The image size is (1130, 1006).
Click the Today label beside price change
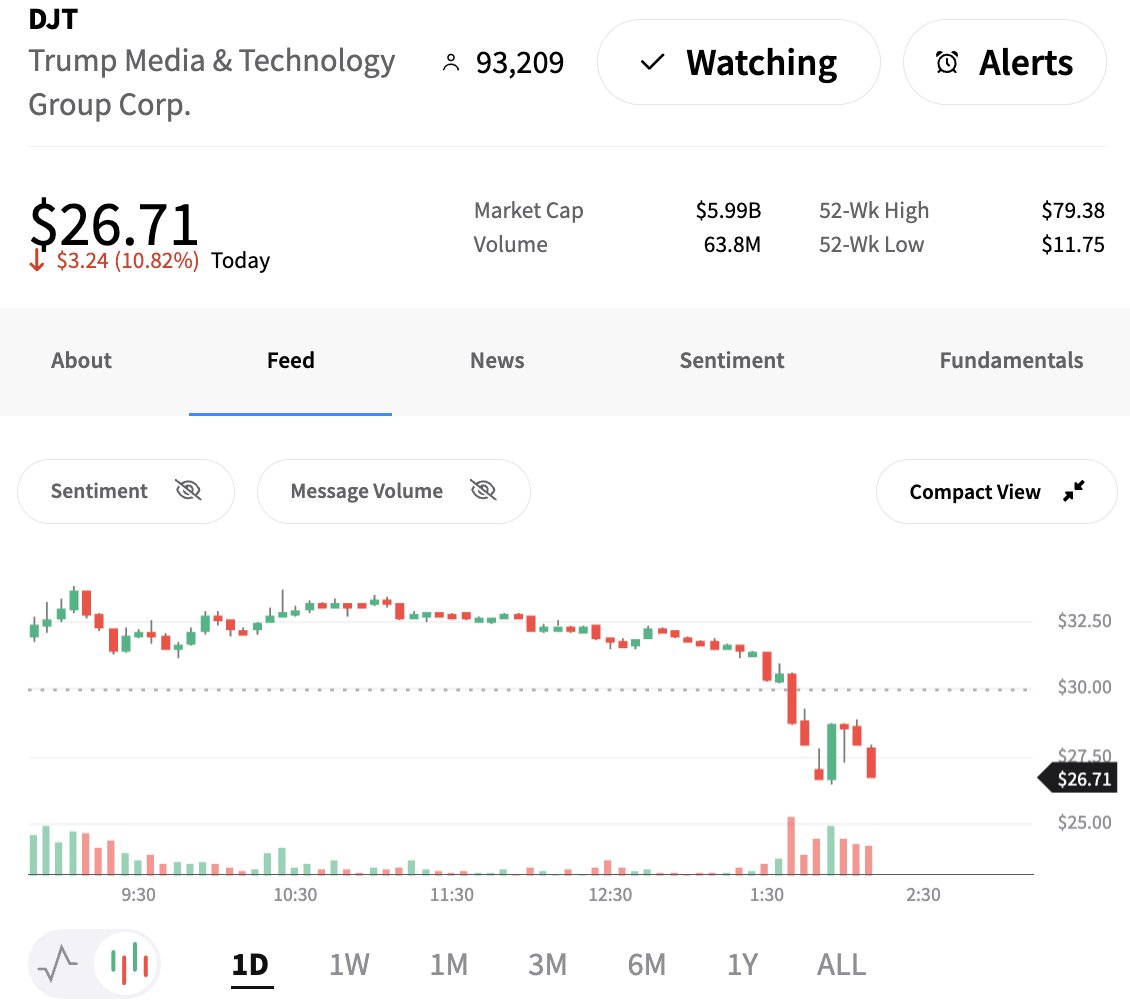pyautogui.click(x=240, y=260)
